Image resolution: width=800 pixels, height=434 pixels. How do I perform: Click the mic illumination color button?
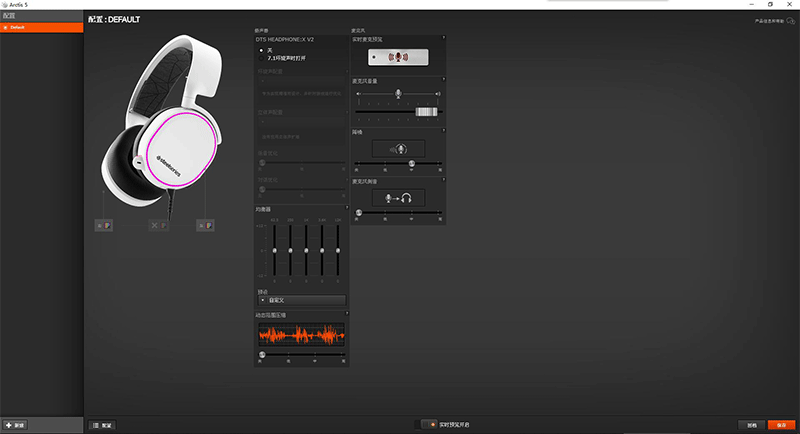(x=159, y=225)
